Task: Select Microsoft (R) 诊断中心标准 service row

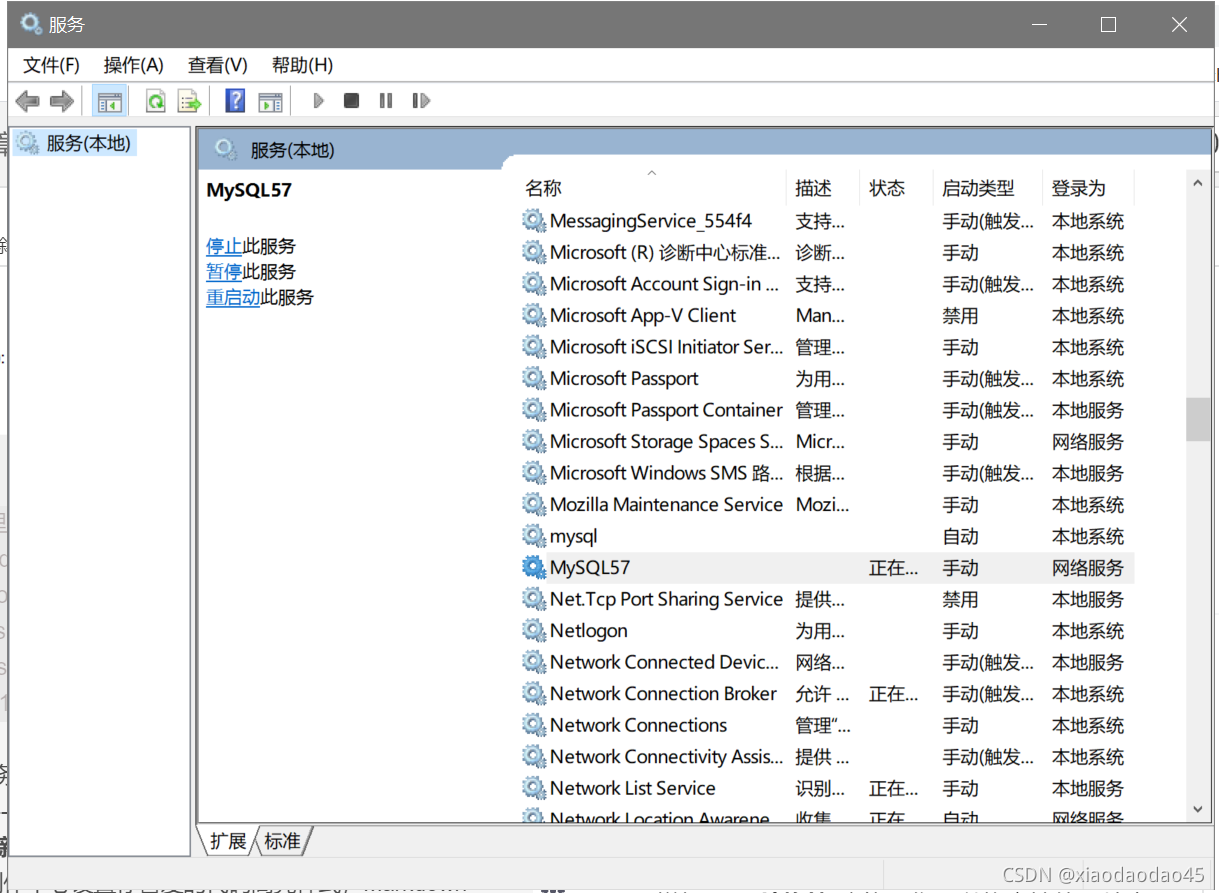Action: tap(828, 252)
